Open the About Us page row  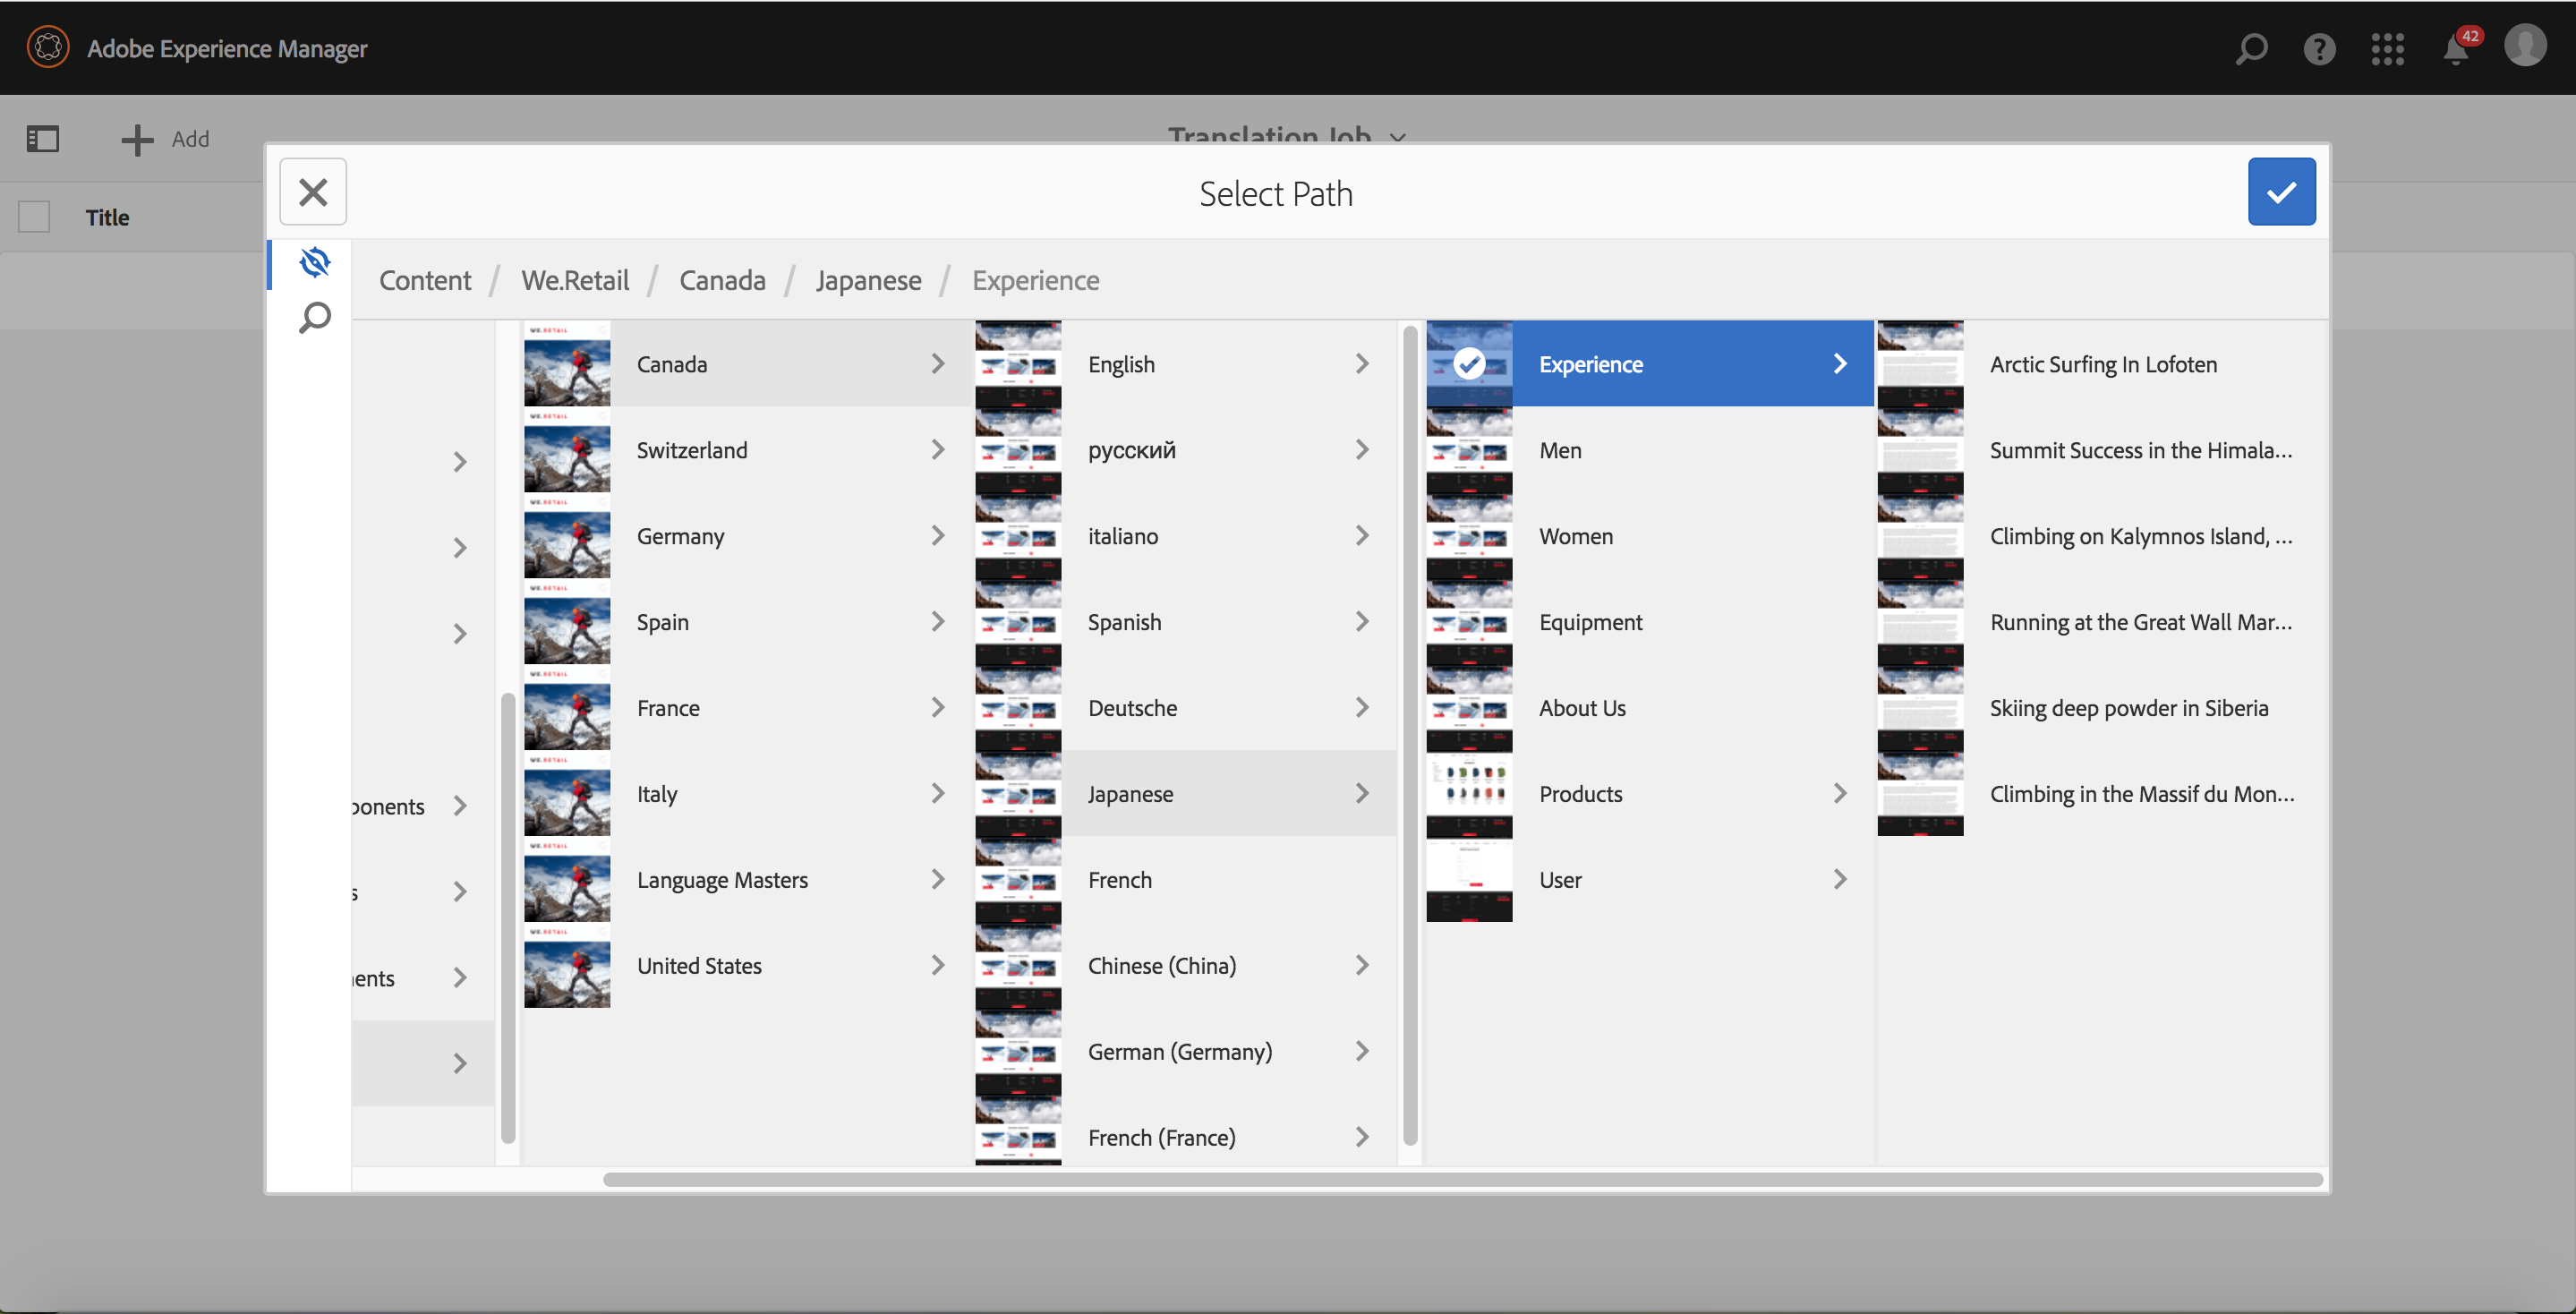coord(1649,707)
